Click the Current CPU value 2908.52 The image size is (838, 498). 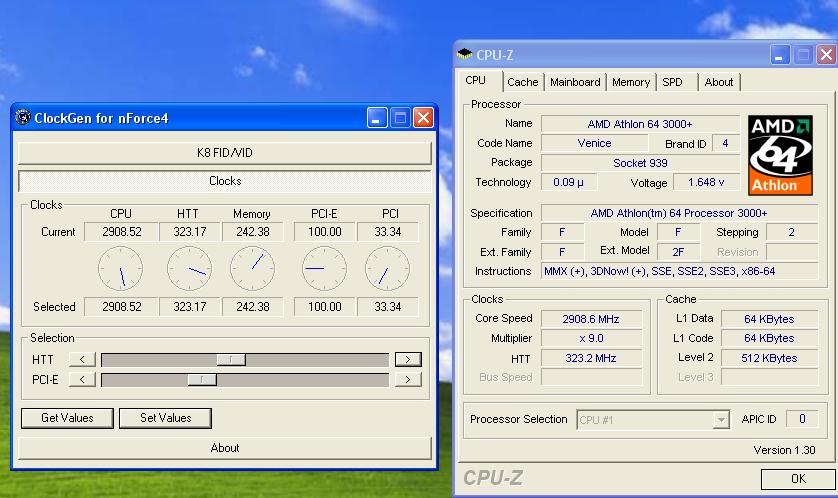(x=121, y=232)
